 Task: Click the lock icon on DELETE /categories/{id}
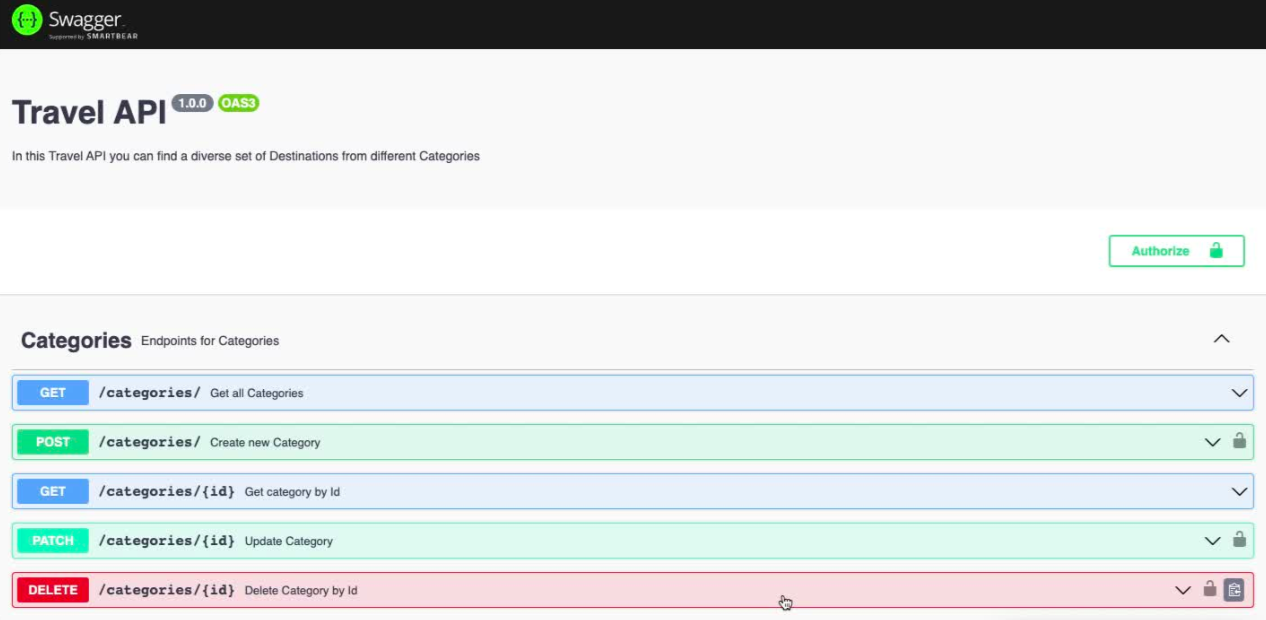(1209, 589)
